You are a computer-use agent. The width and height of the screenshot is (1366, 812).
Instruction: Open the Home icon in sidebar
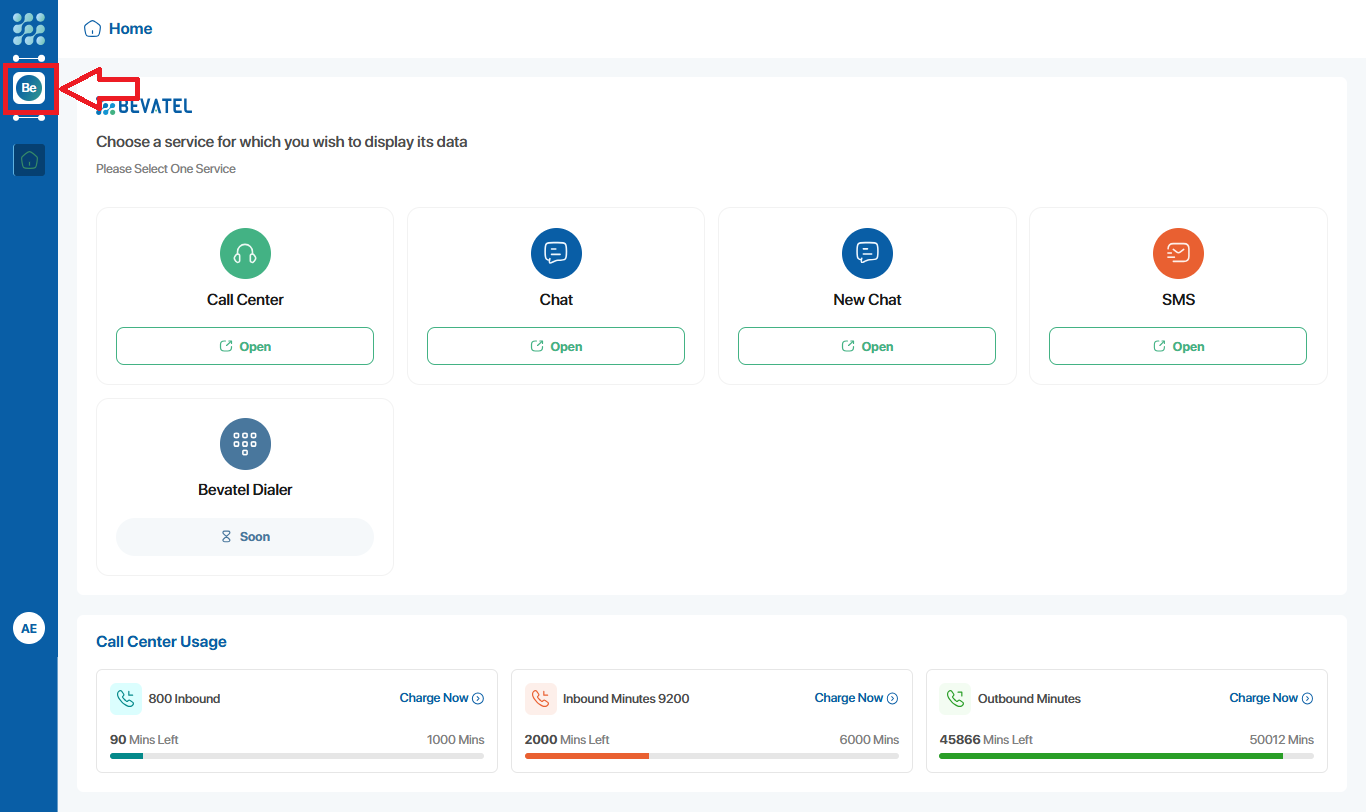pos(29,160)
